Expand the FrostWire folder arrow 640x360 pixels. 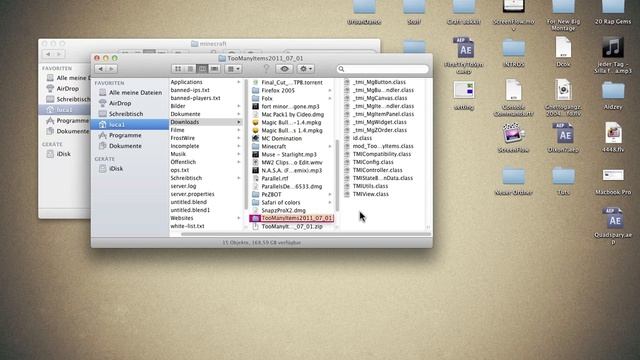point(239,138)
